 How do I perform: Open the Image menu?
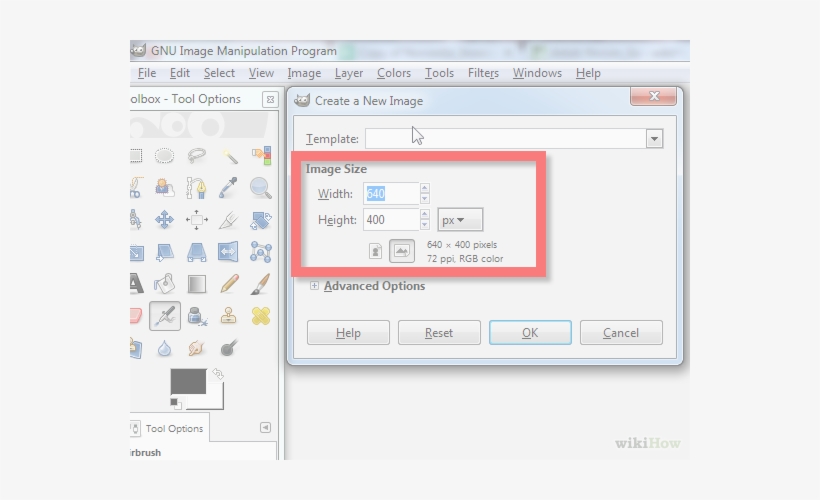[304, 73]
